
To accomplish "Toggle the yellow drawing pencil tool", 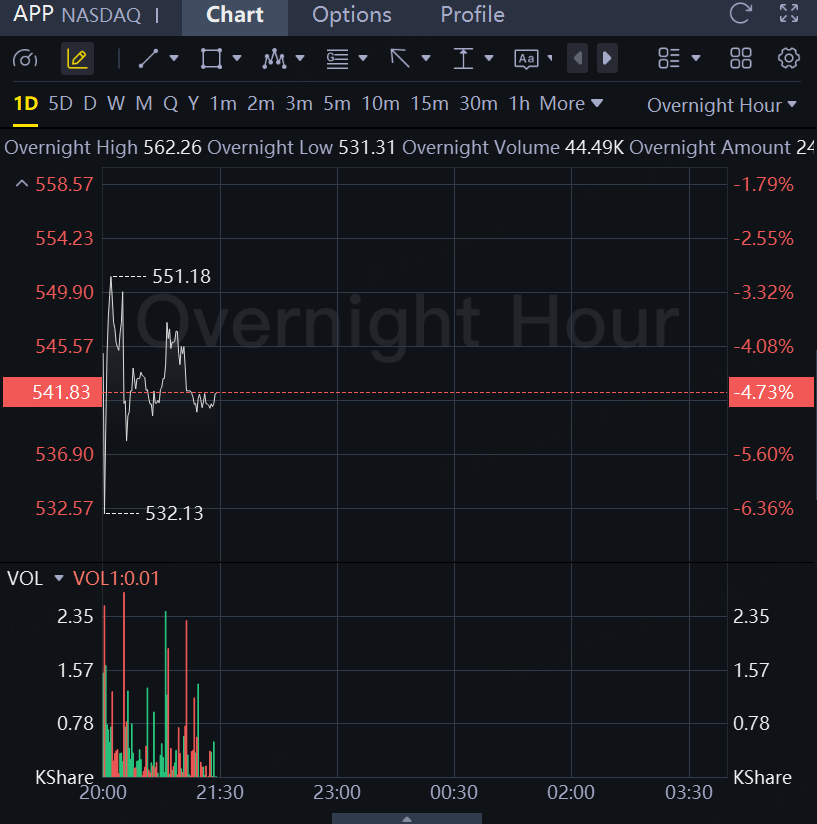I will point(77,58).
